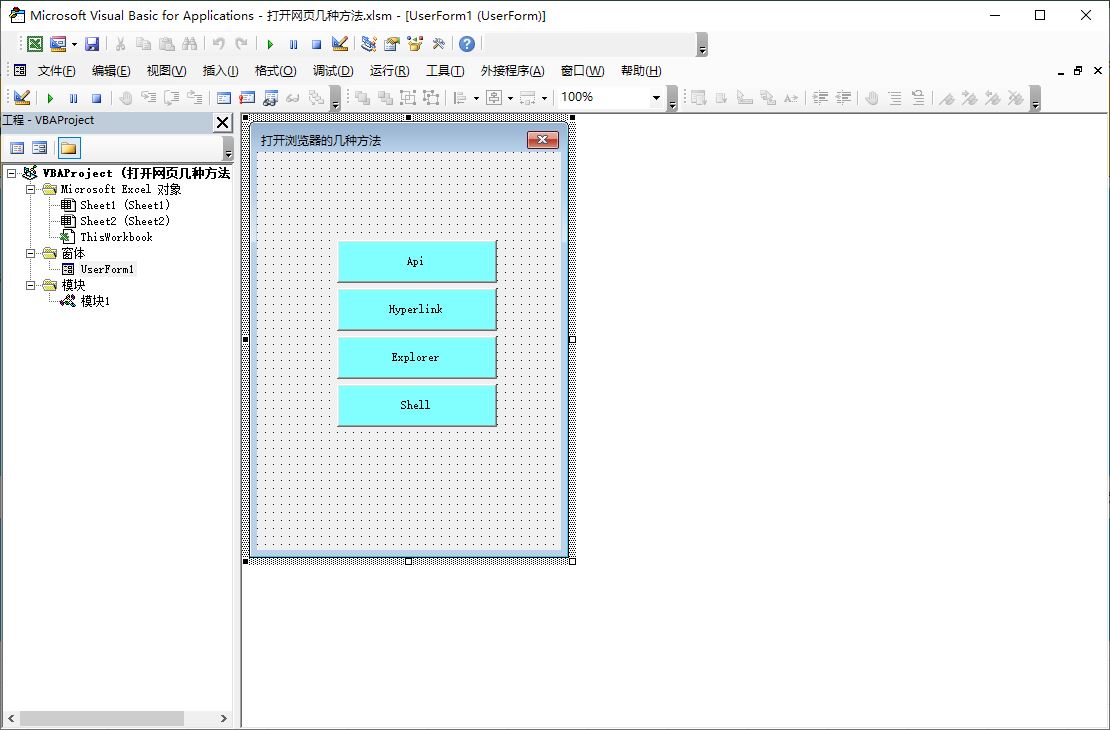Open the Properties Window icon
This screenshot has width=1110, height=730.
pos(391,44)
